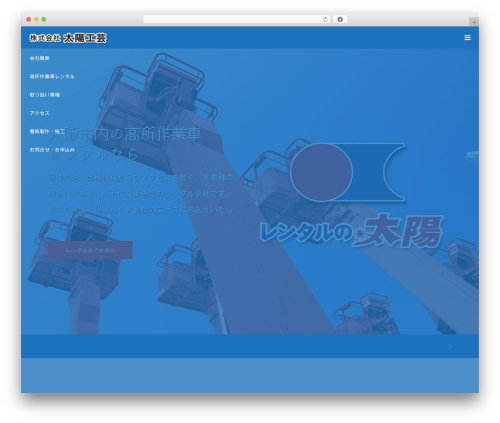Screen dimensions: 500x423
Task: Click the circular icon next to the address bar
Action: pyautogui.click(x=340, y=20)
